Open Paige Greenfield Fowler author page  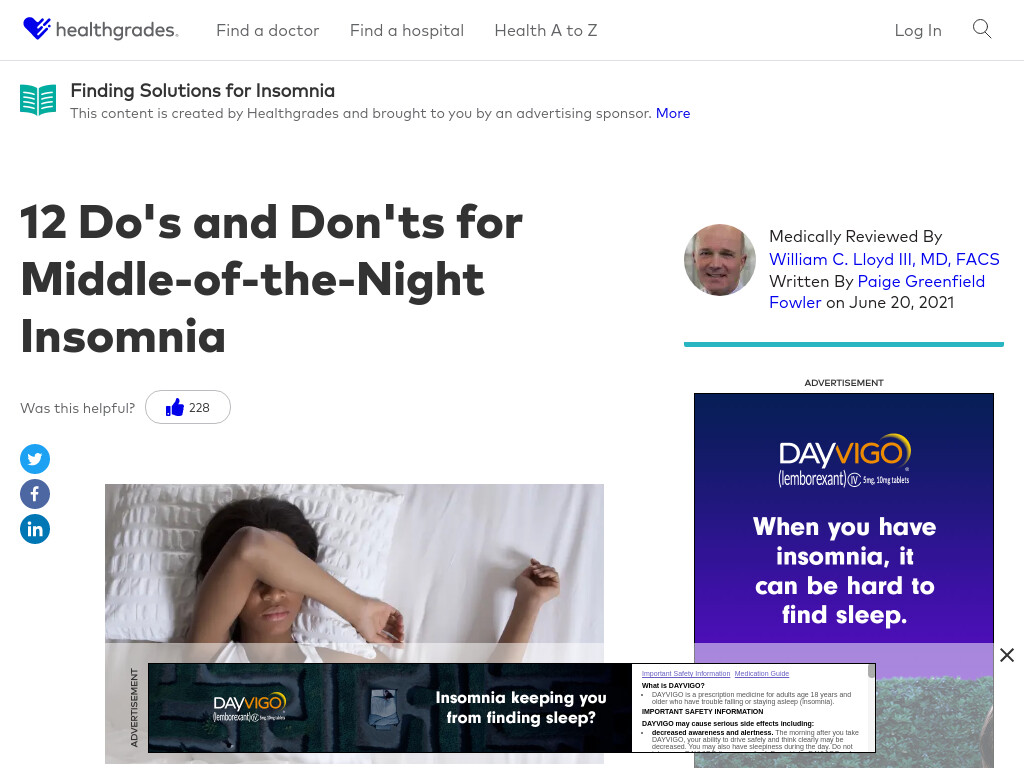[x=877, y=292]
